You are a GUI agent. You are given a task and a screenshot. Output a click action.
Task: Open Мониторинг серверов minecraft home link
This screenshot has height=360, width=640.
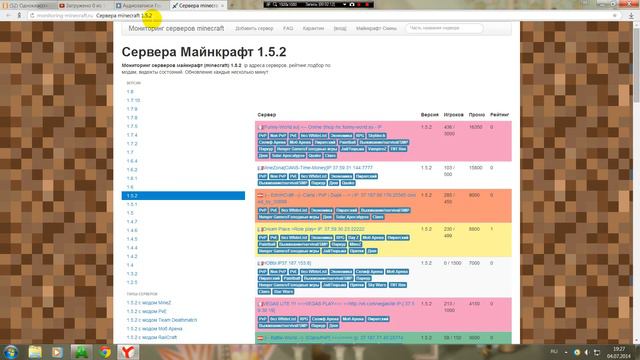point(176,28)
